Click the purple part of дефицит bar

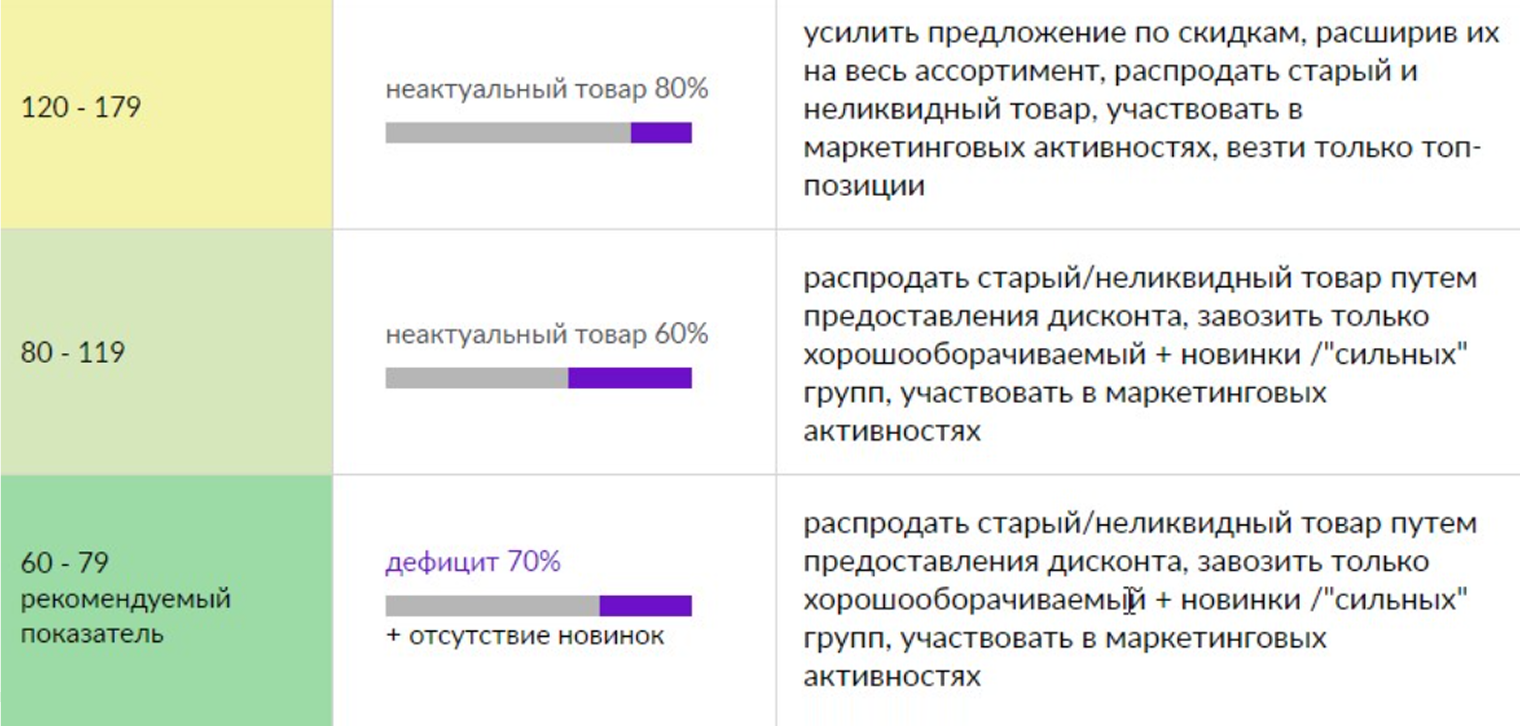tap(646, 606)
